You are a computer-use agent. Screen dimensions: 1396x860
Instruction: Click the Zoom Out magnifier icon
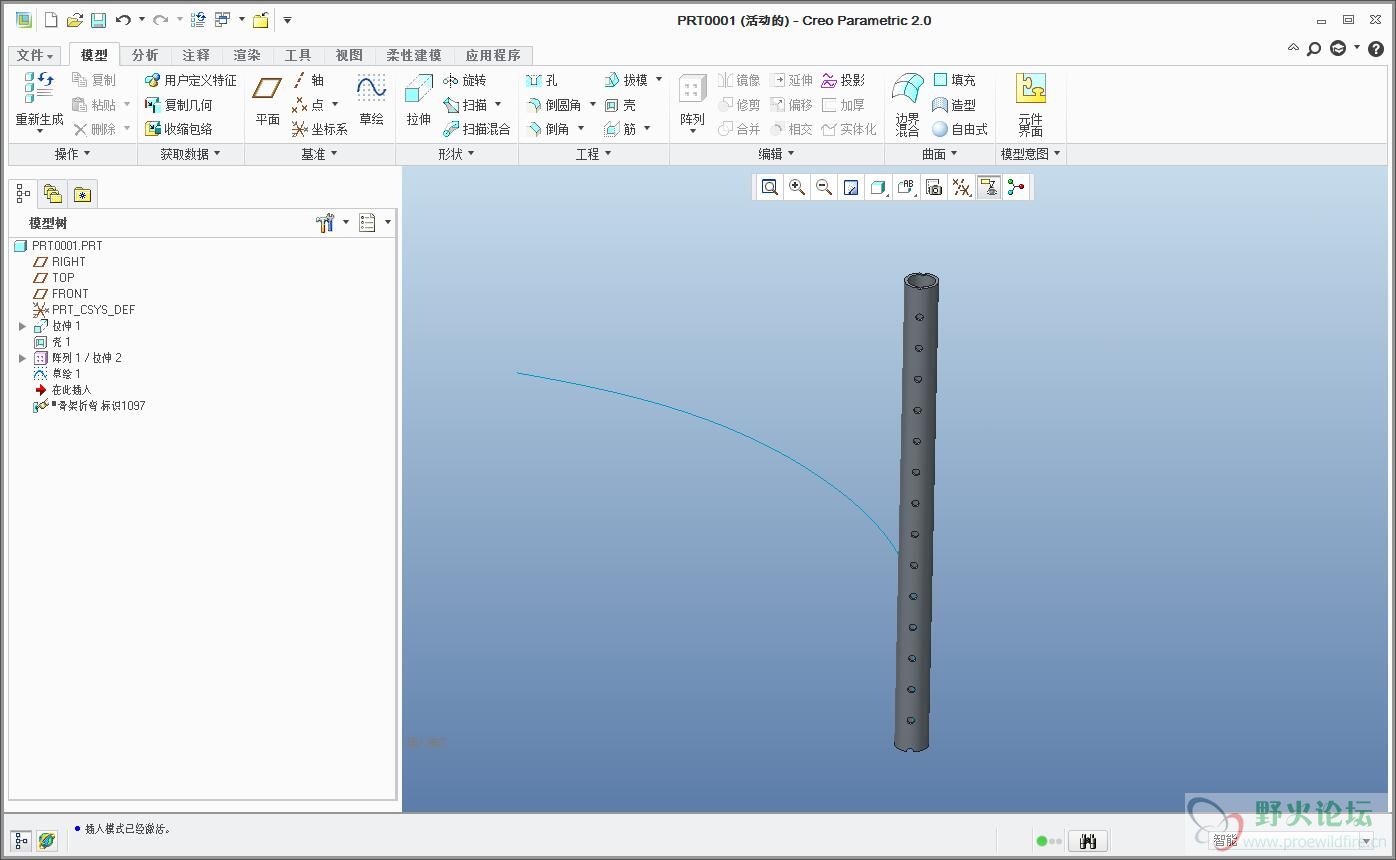click(x=824, y=187)
